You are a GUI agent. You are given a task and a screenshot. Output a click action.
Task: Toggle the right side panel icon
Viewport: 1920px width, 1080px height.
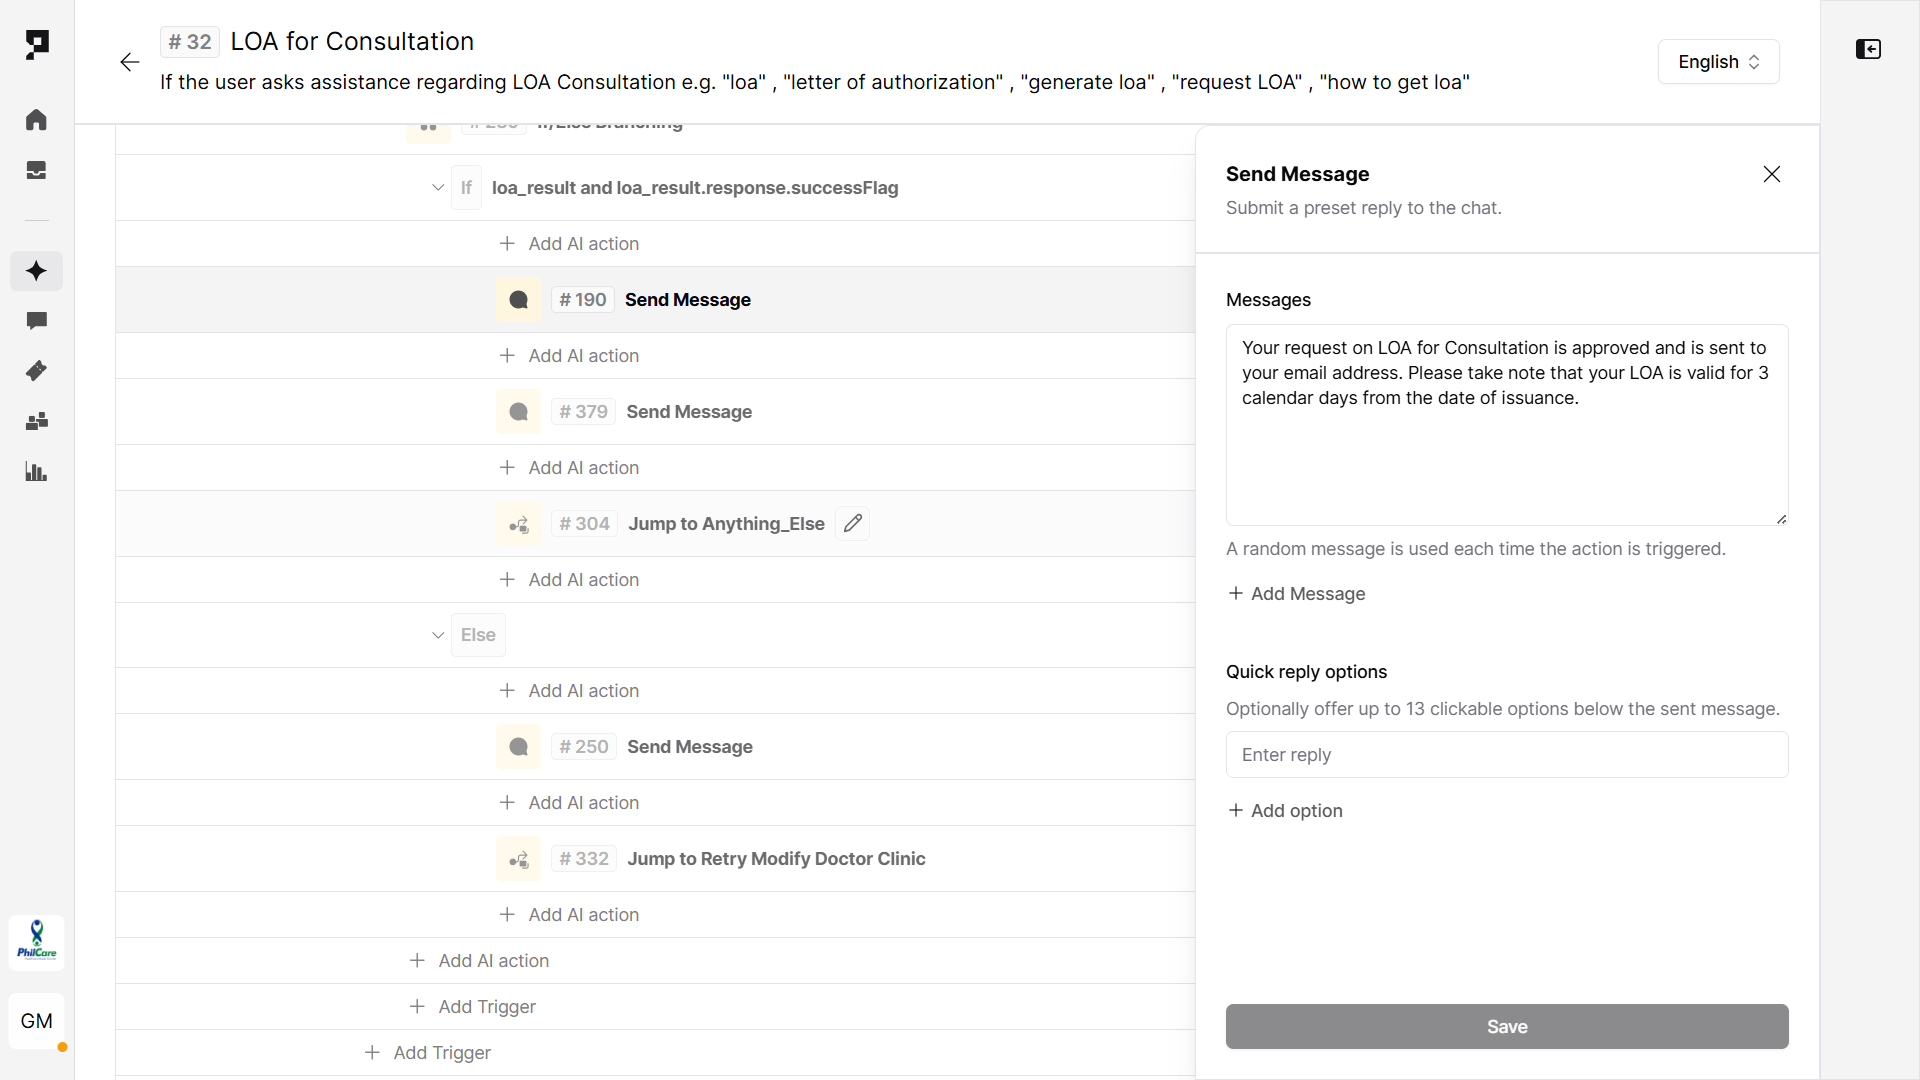(x=1868, y=49)
